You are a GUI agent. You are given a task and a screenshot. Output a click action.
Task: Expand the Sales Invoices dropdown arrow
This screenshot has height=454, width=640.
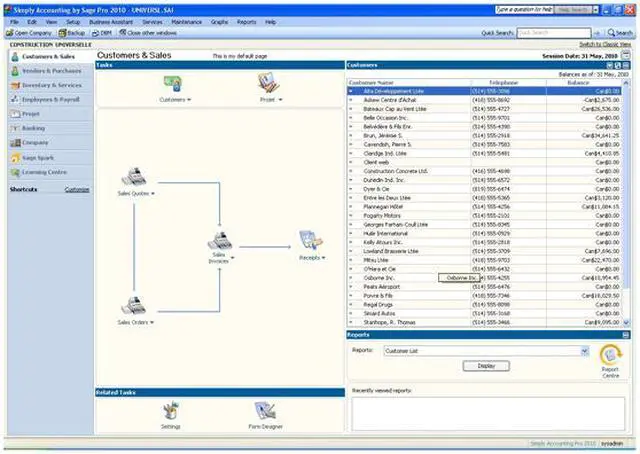click(x=233, y=258)
